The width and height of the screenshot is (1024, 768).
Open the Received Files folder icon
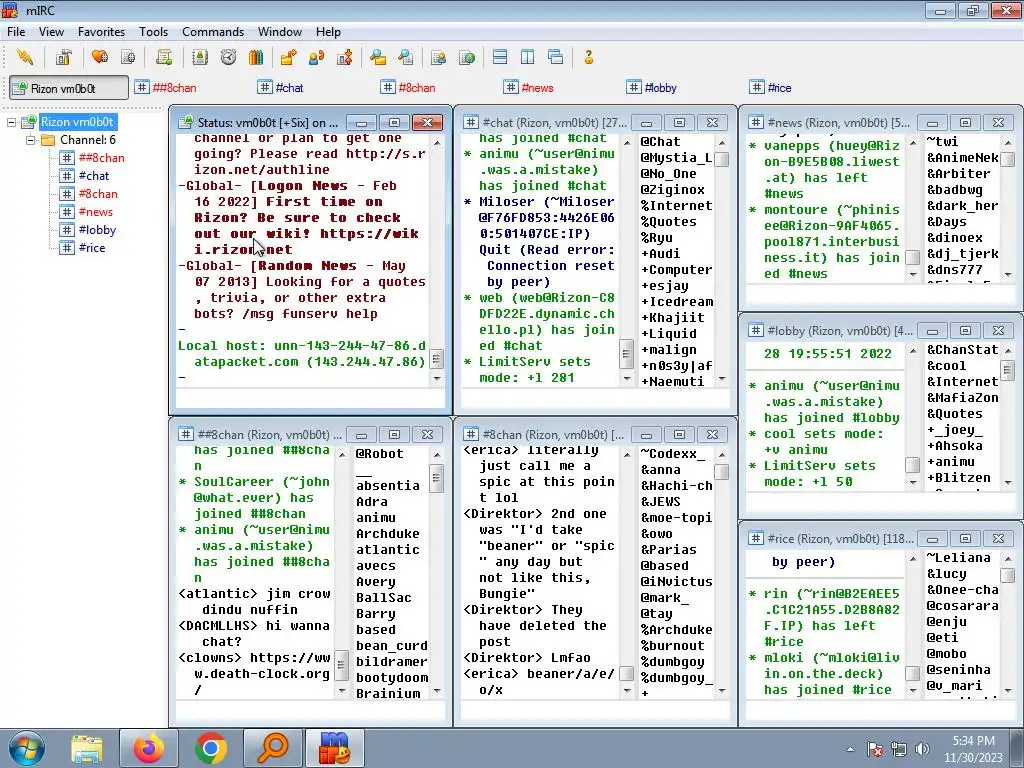point(377,57)
